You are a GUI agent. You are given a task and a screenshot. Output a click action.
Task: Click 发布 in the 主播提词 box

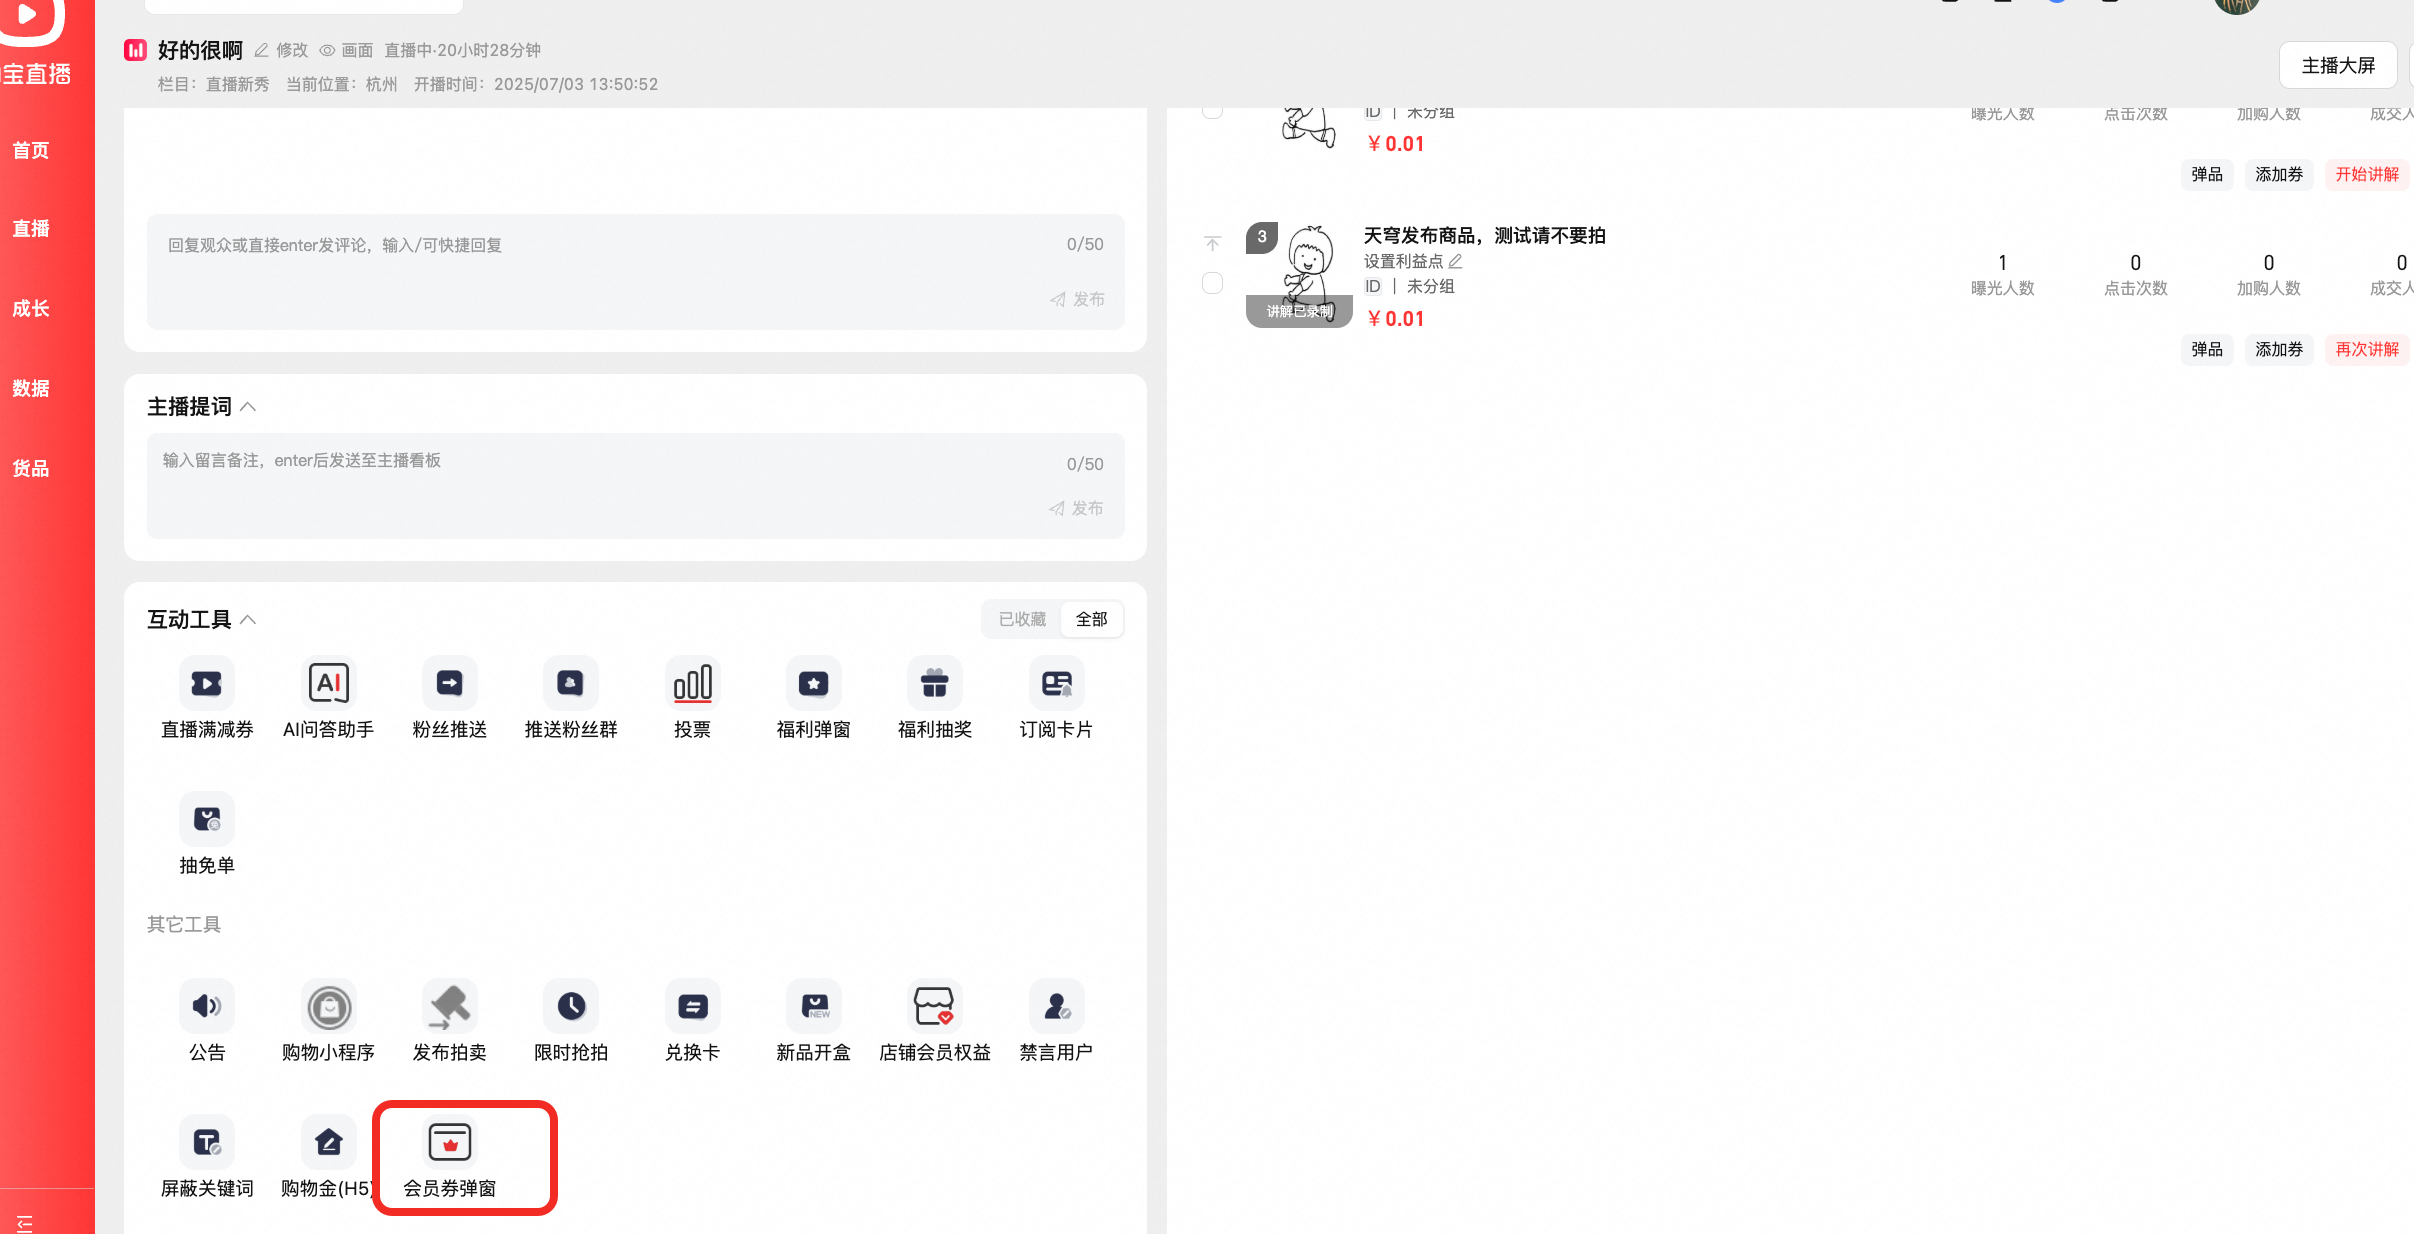pos(1077,508)
